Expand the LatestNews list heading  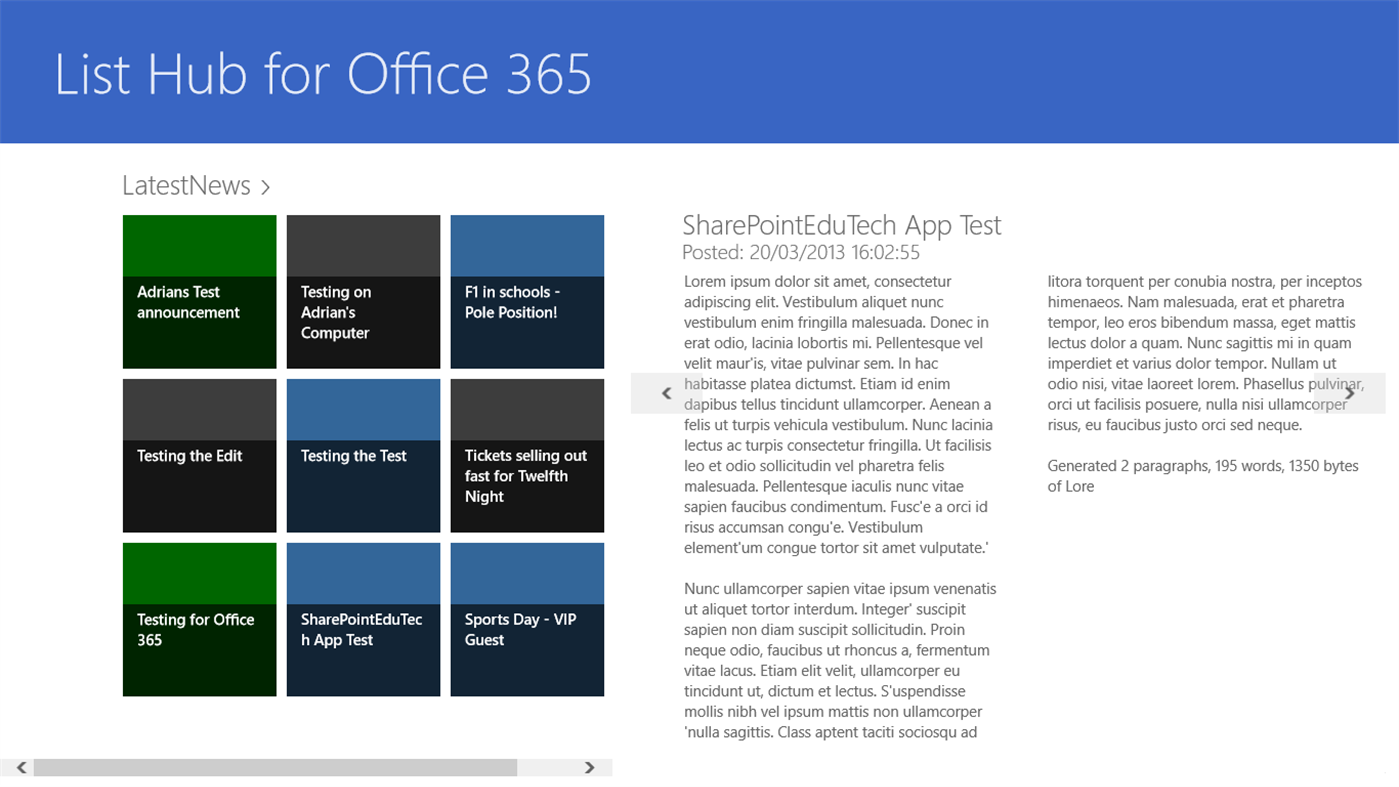point(186,185)
